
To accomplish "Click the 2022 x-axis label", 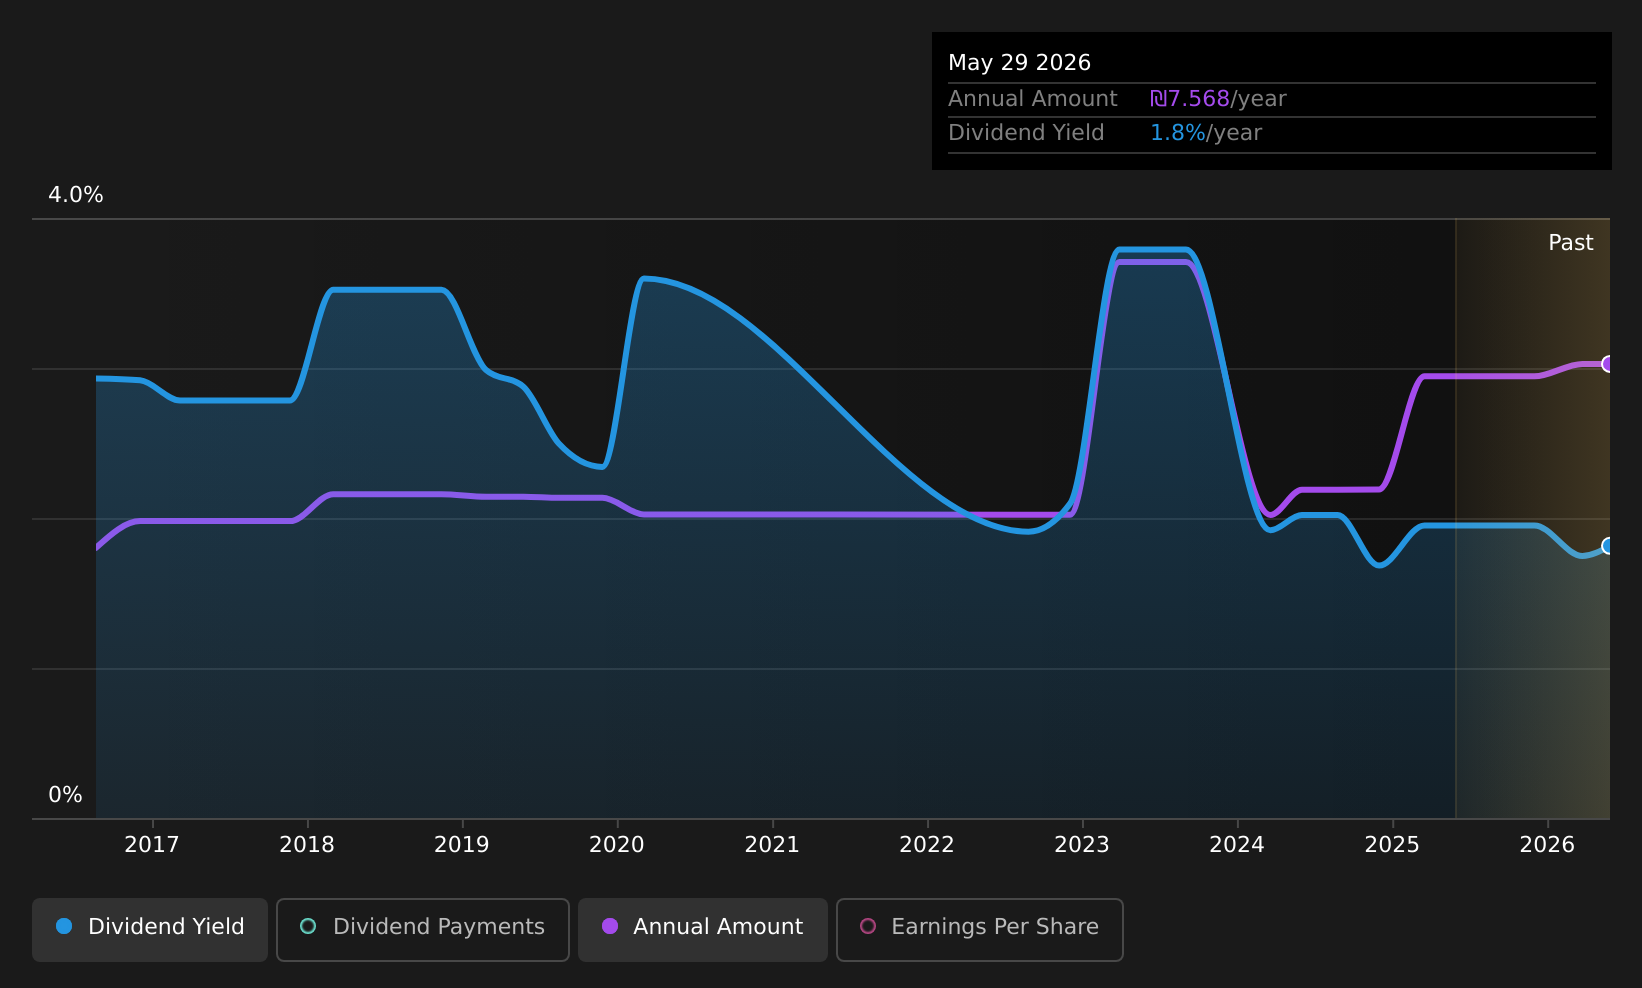I will [927, 845].
